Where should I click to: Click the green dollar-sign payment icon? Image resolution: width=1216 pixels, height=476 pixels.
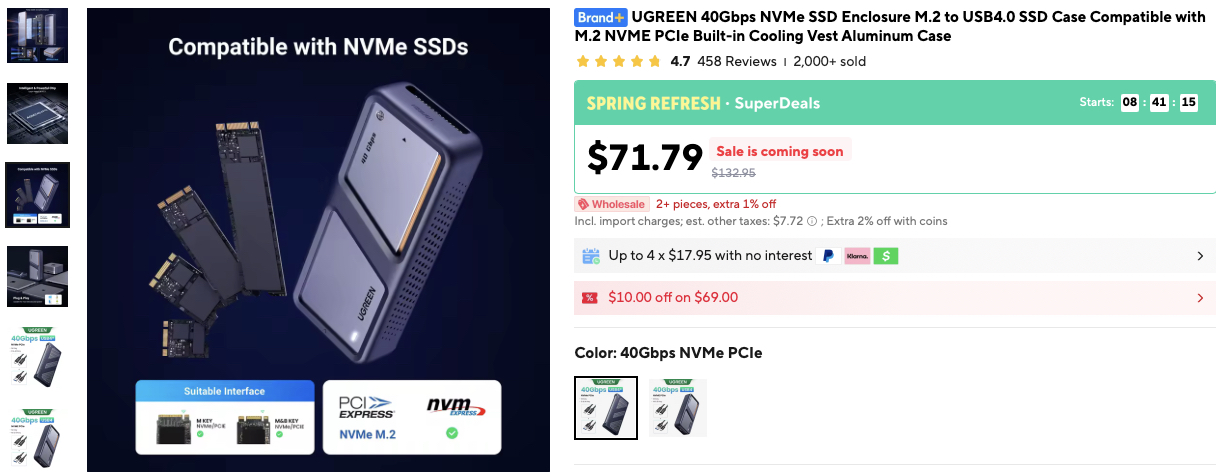pyautogui.click(x=885, y=256)
